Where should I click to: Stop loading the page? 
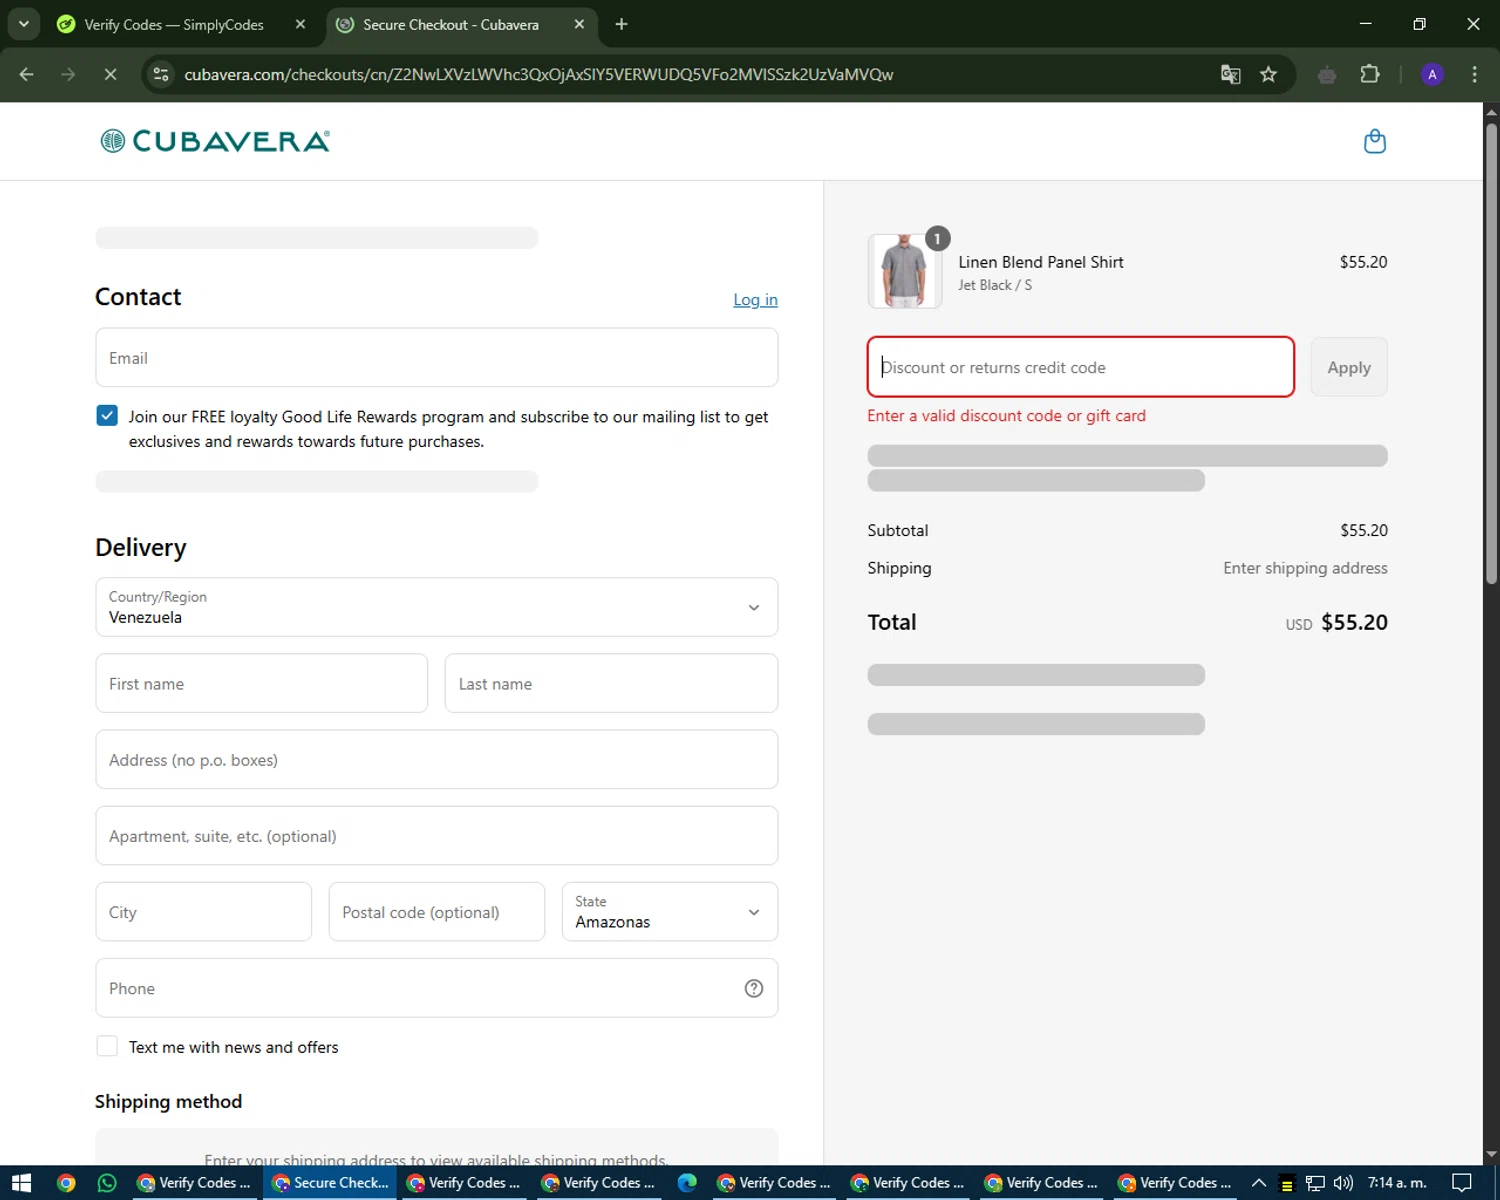tap(110, 74)
